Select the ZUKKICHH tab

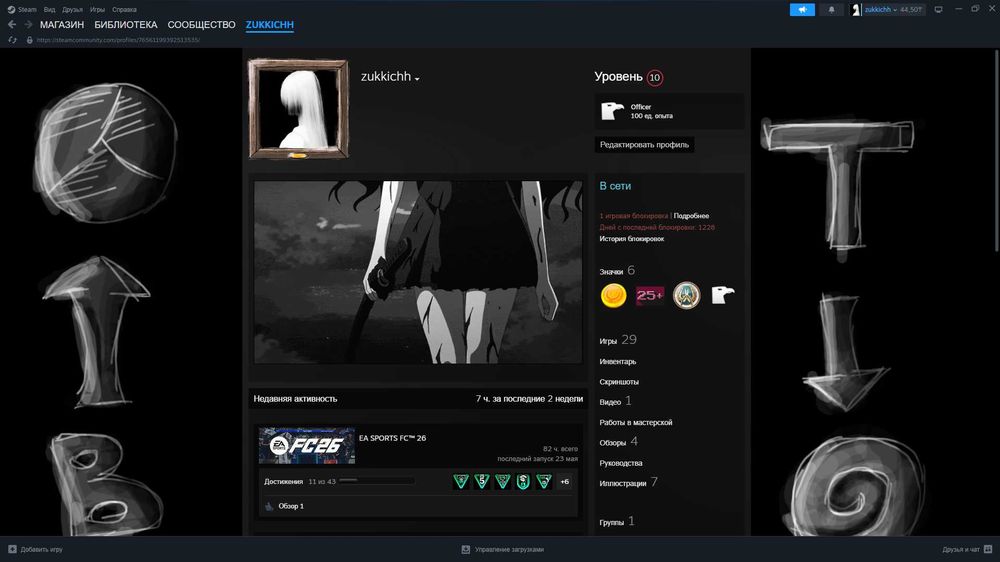[x=270, y=24]
